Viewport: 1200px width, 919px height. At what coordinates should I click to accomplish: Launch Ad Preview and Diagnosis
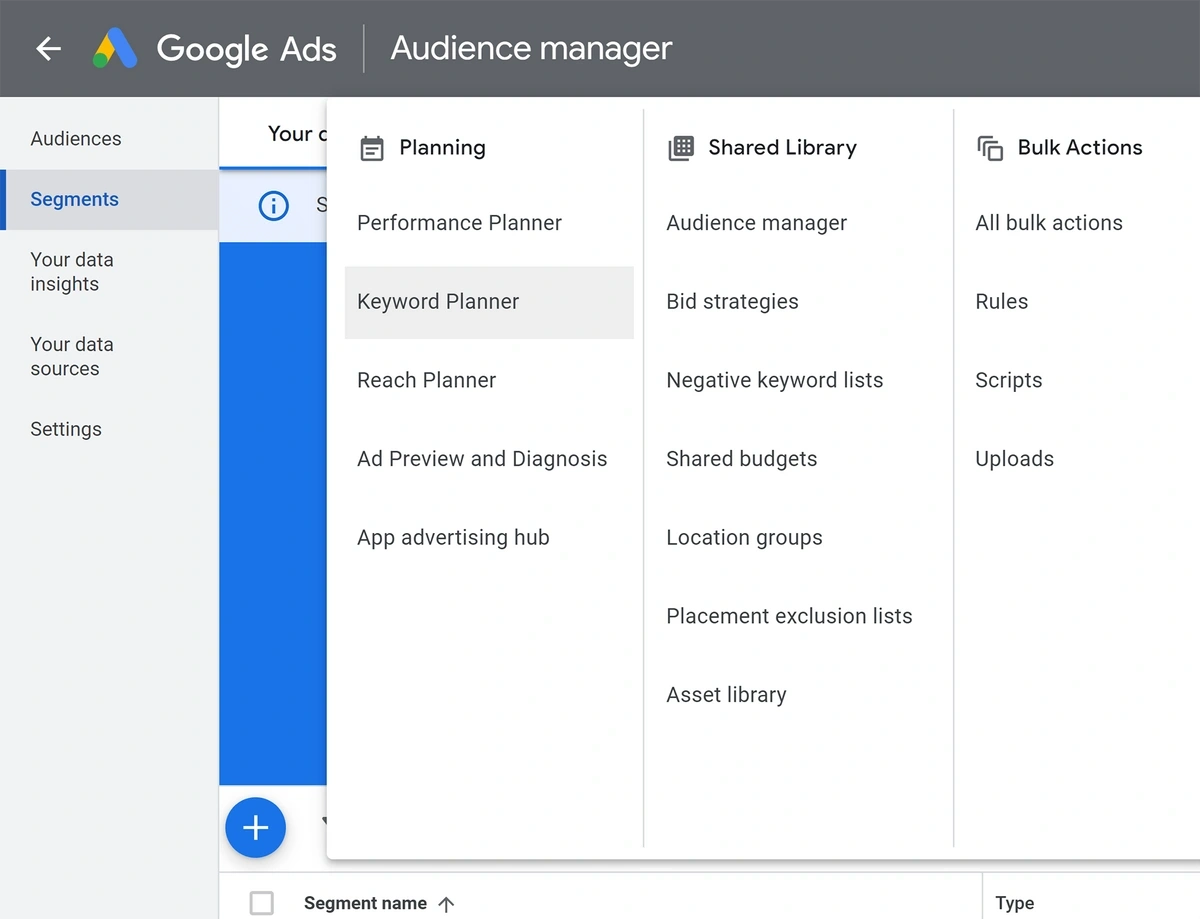pos(482,459)
